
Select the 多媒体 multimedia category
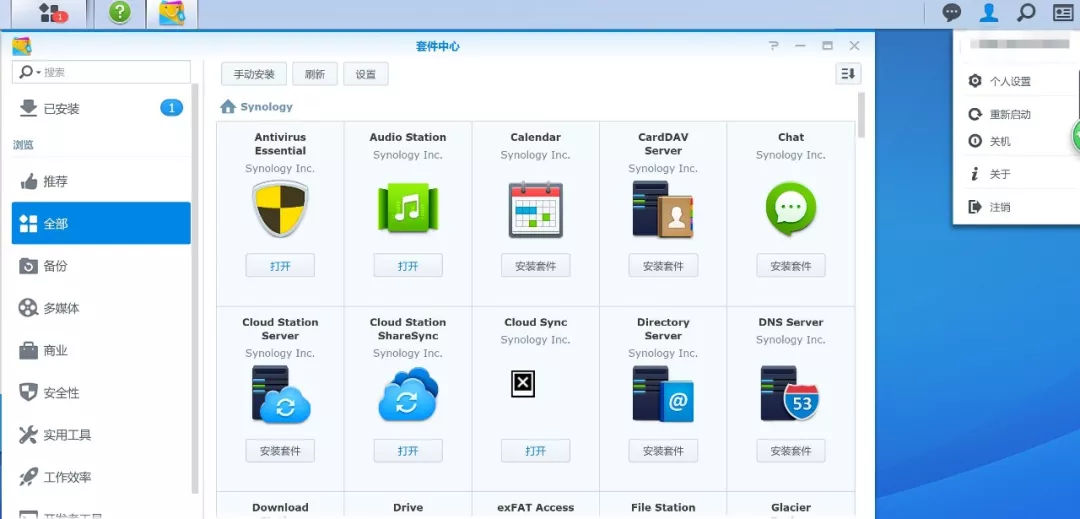(101, 308)
